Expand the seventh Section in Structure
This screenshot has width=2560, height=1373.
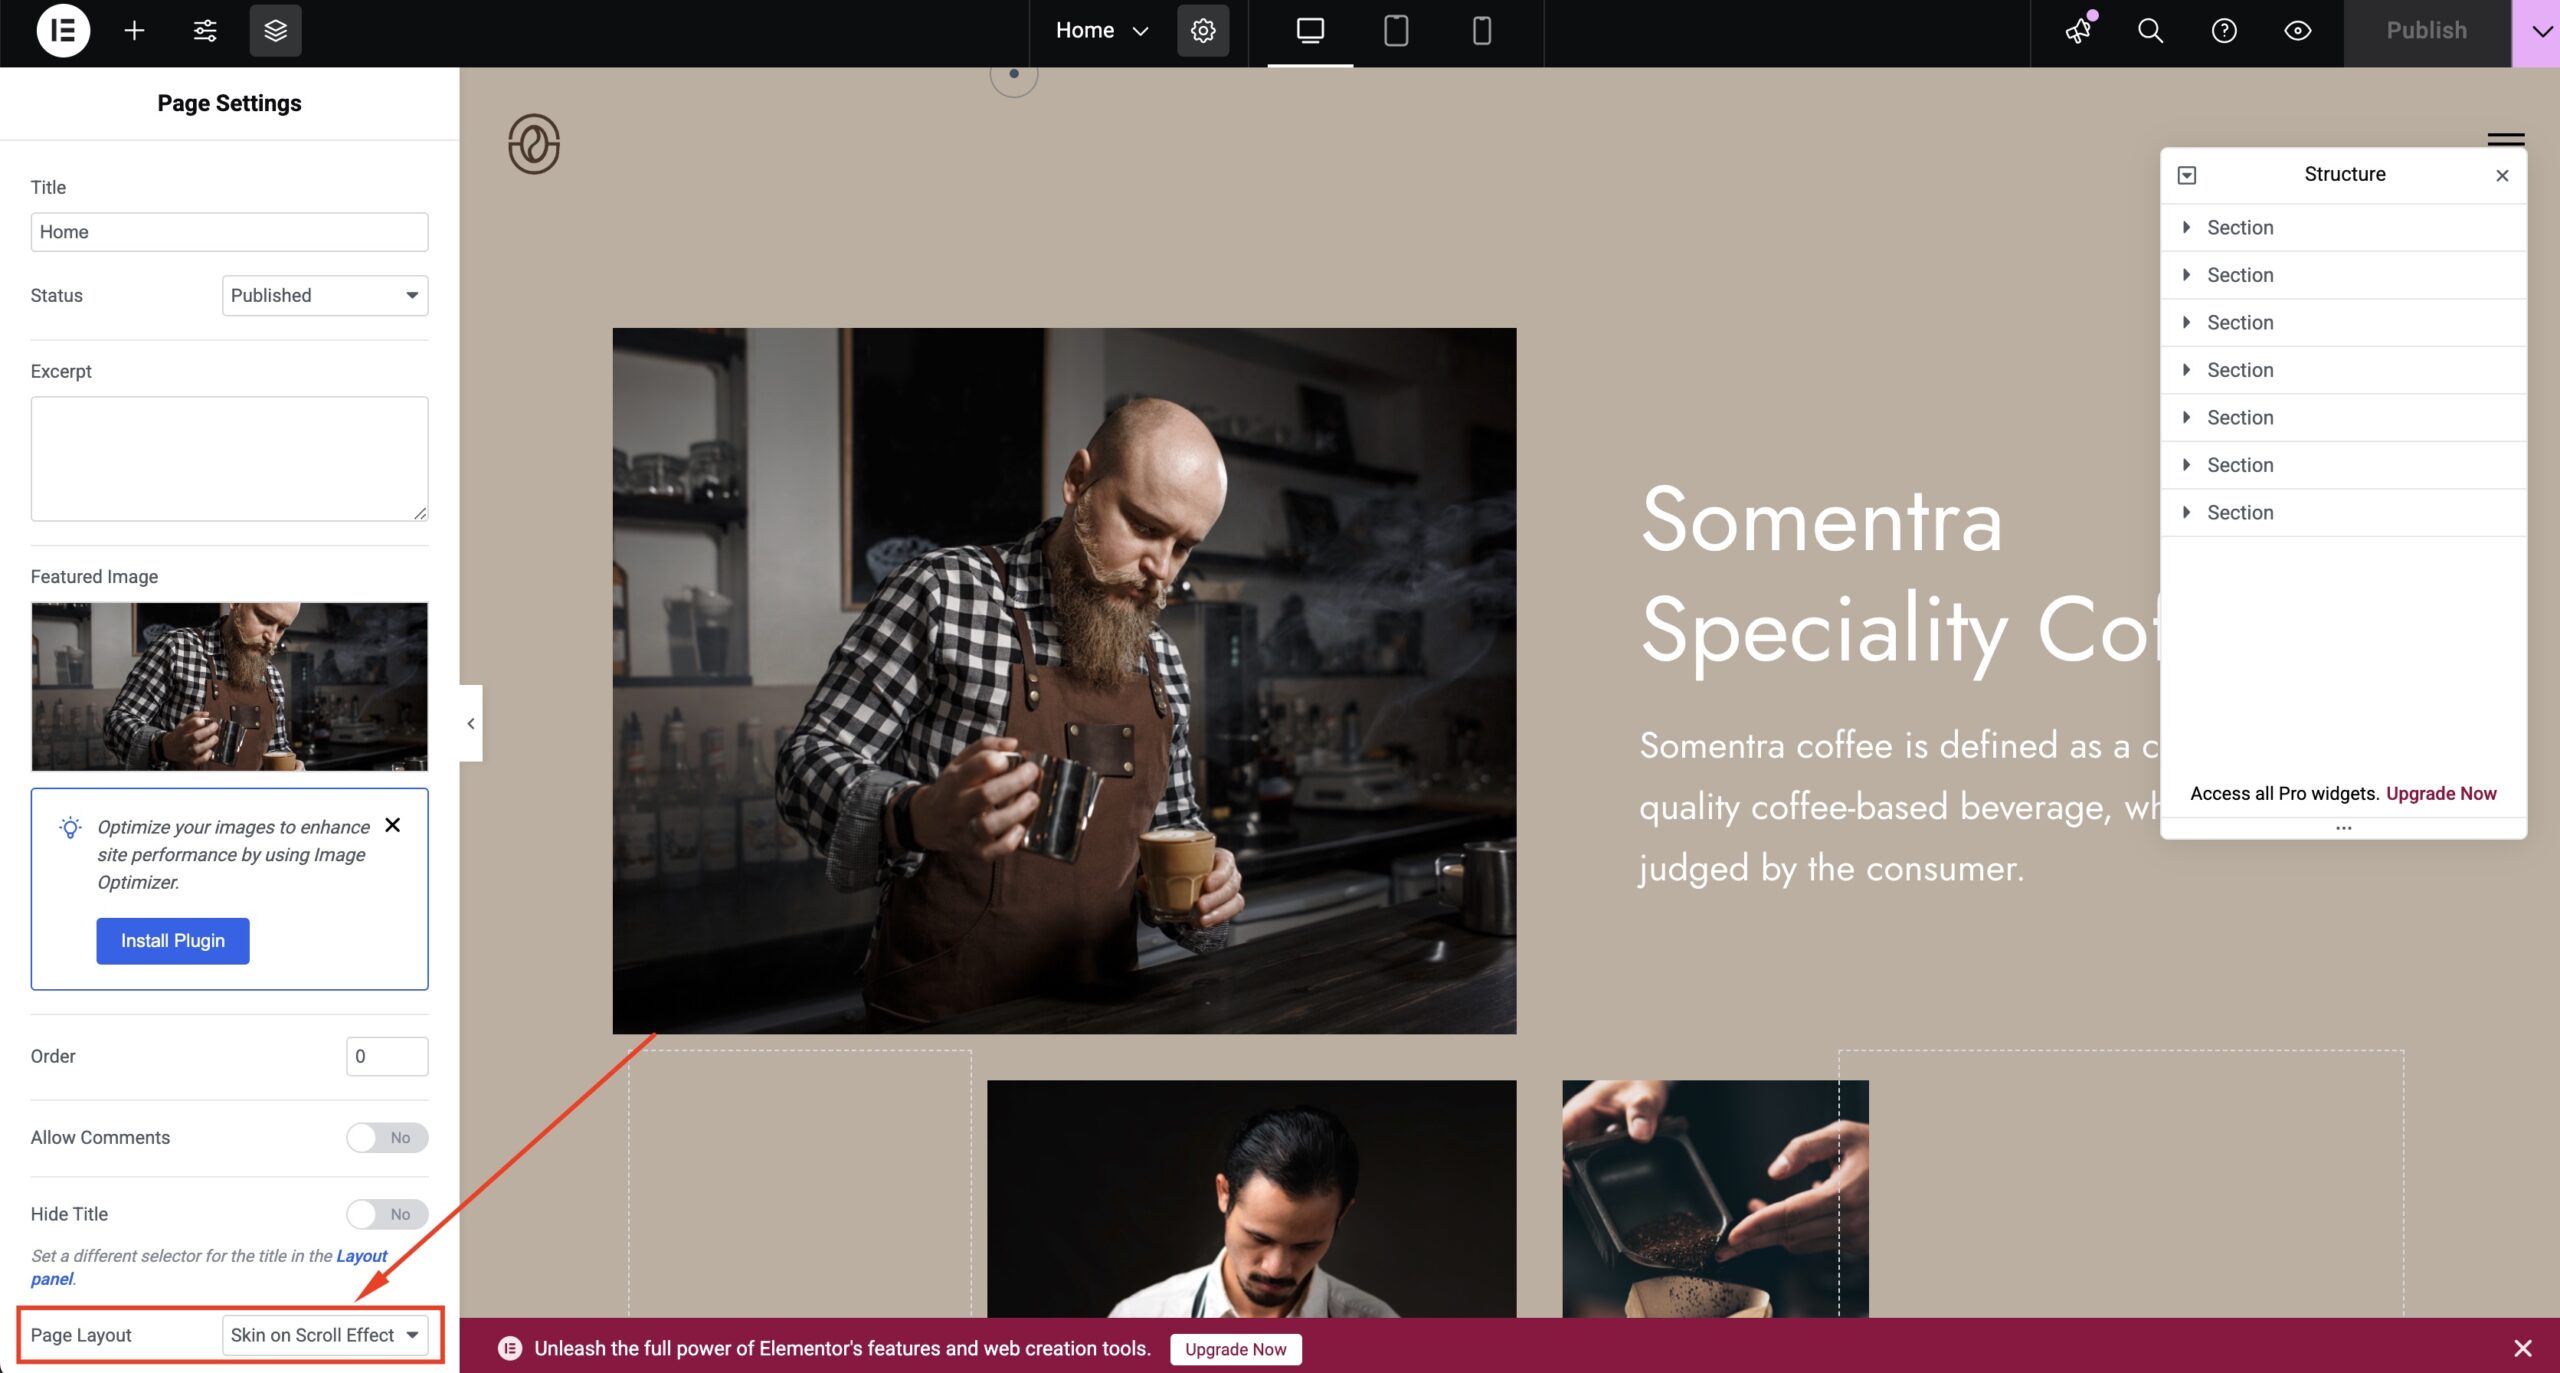click(2186, 512)
